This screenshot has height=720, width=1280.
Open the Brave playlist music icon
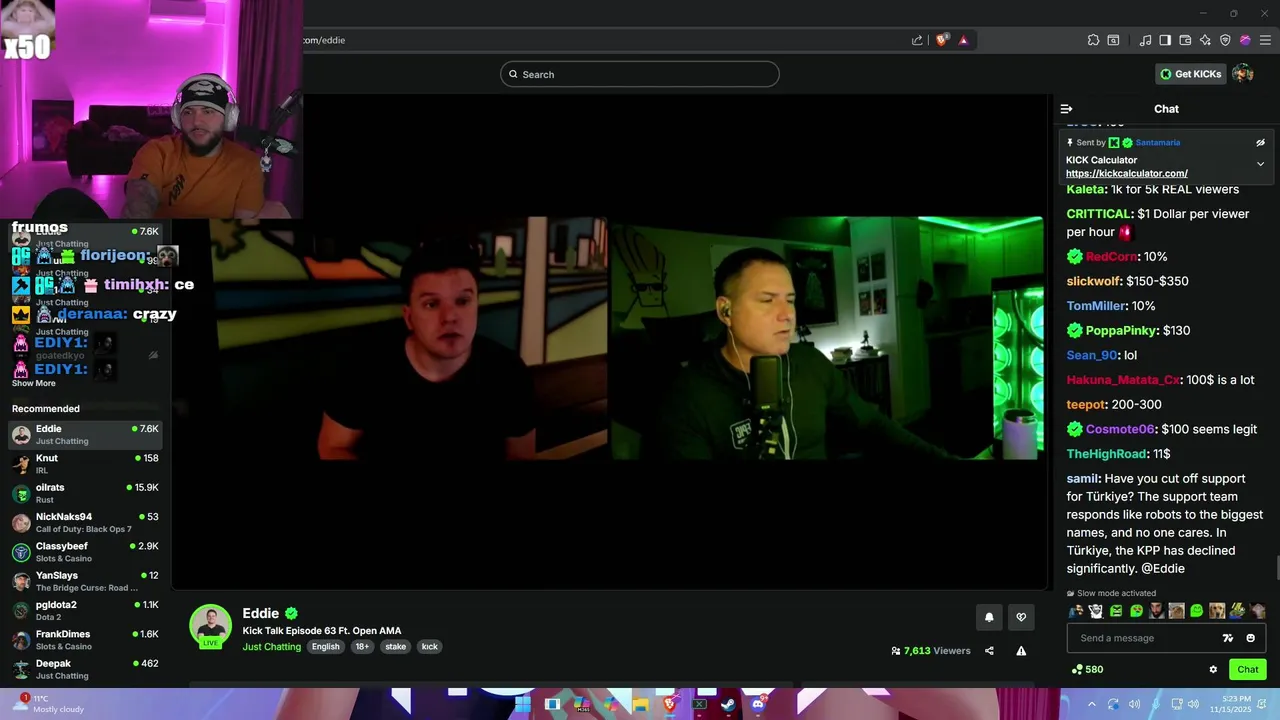click(1145, 40)
